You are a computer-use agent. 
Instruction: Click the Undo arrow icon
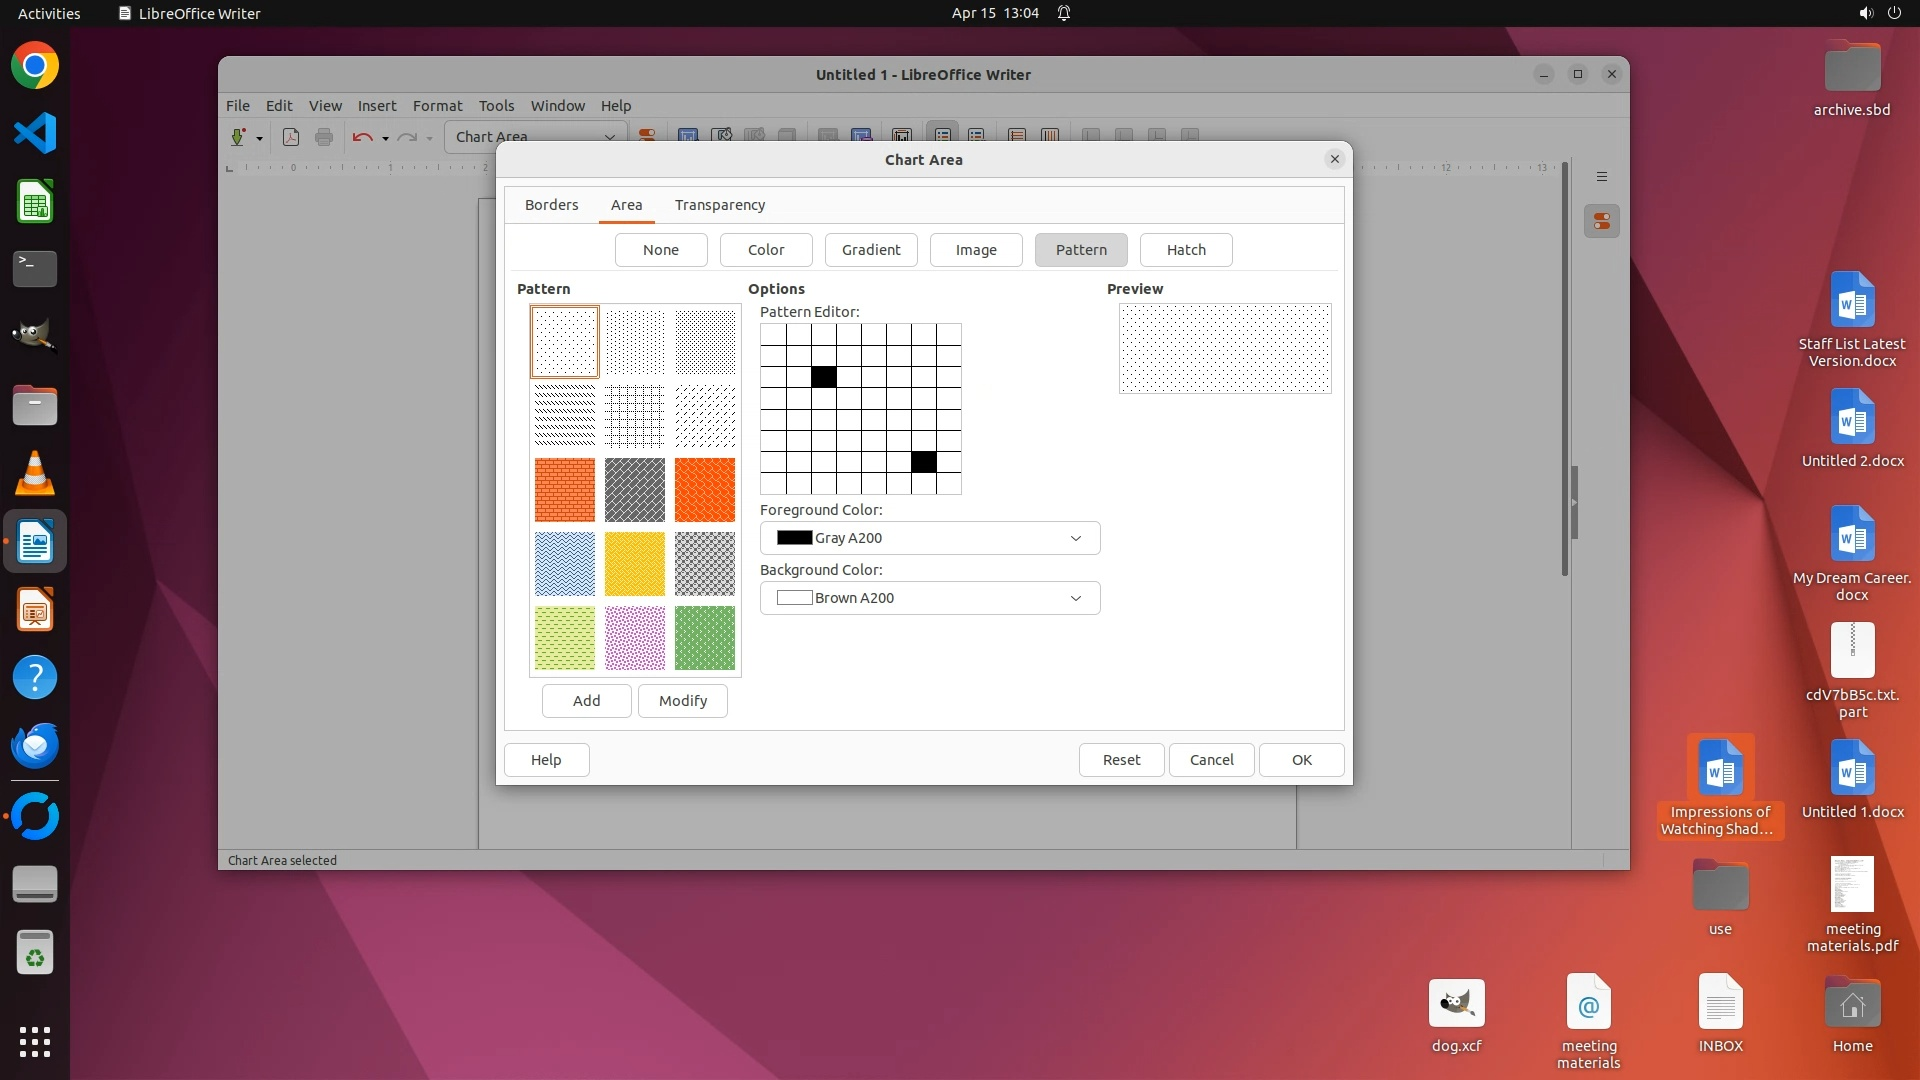click(362, 137)
